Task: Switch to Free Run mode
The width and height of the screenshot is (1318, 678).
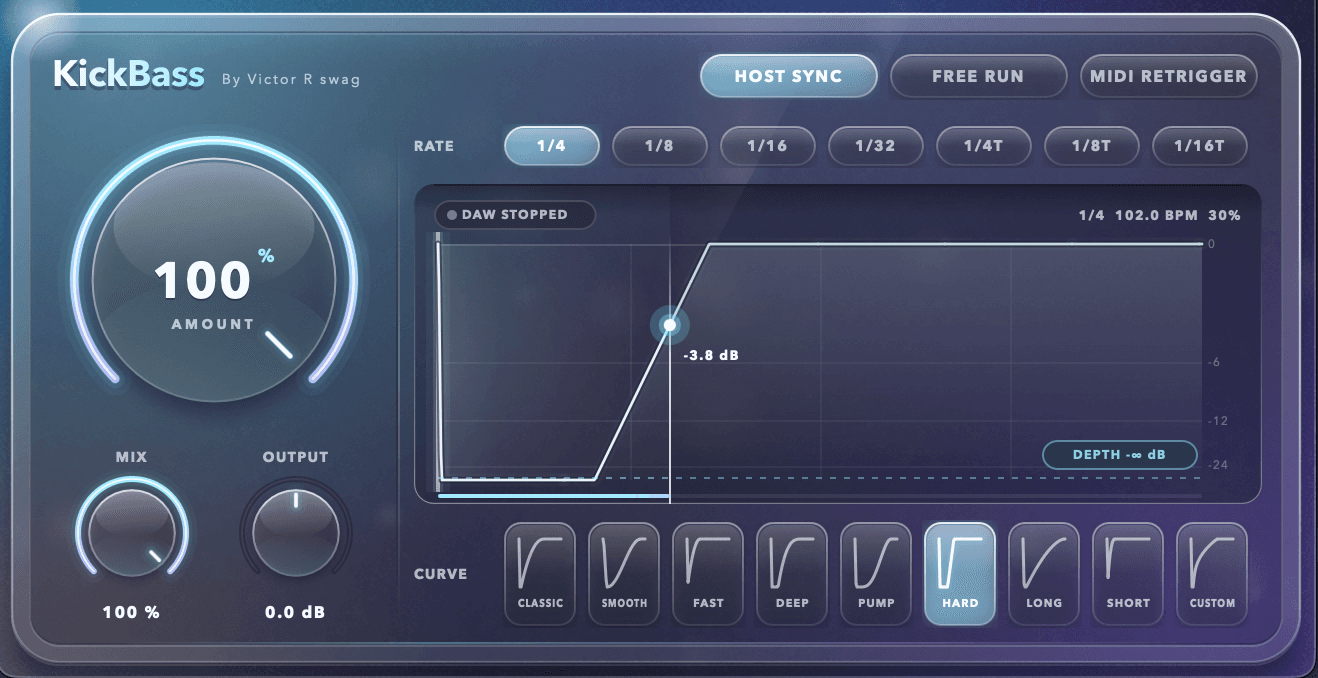Action: tap(978, 76)
